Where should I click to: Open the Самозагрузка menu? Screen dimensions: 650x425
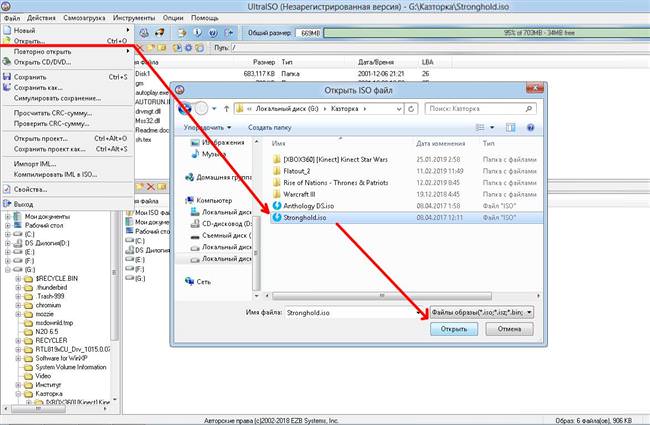click(x=84, y=18)
